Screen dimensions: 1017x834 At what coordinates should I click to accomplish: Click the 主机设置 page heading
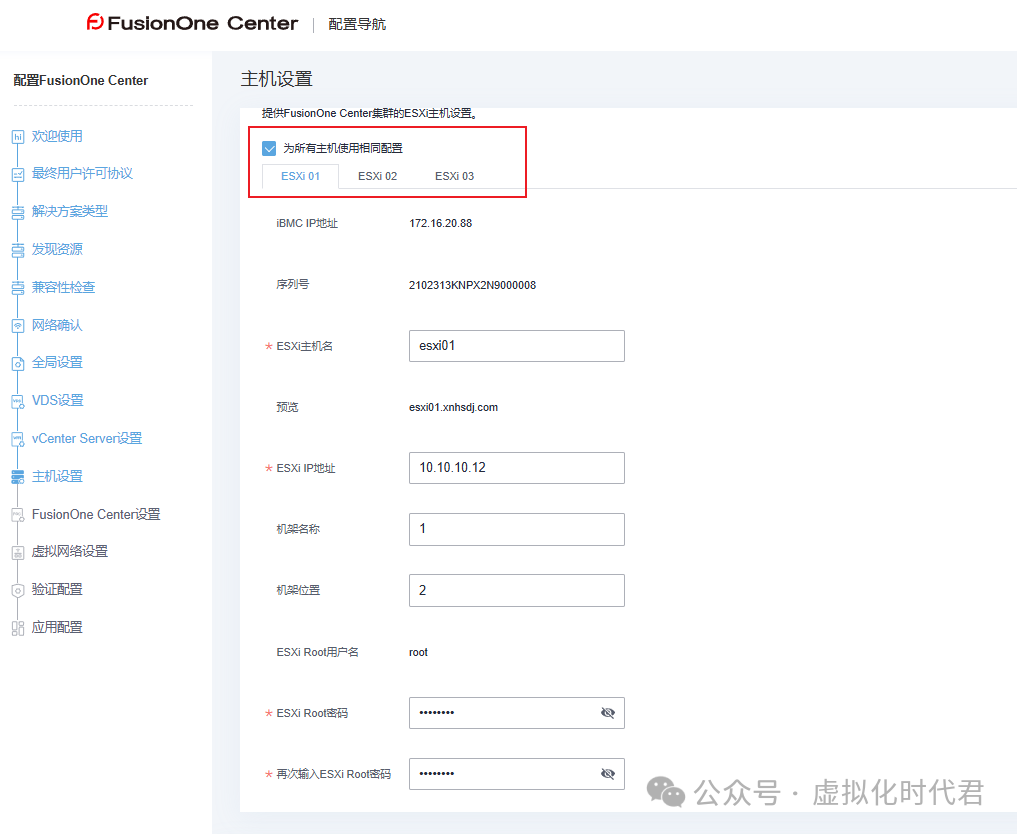tap(276, 79)
